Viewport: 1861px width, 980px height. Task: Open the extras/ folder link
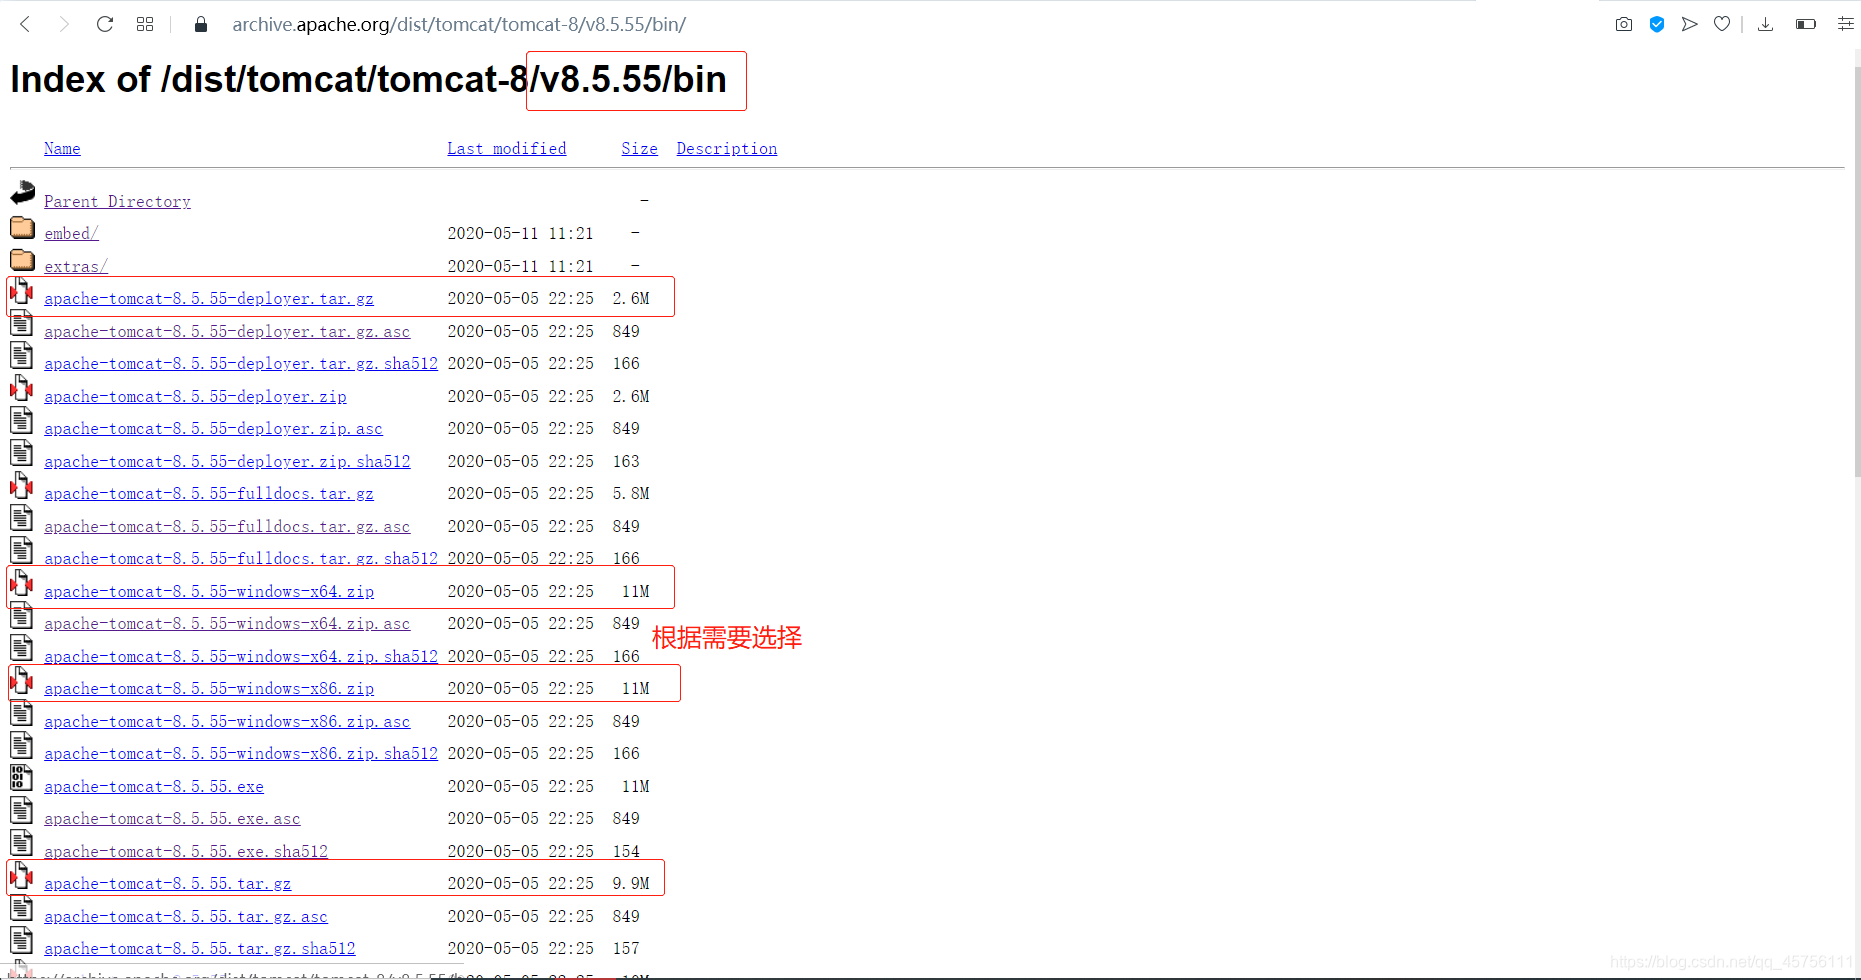point(76,267)
